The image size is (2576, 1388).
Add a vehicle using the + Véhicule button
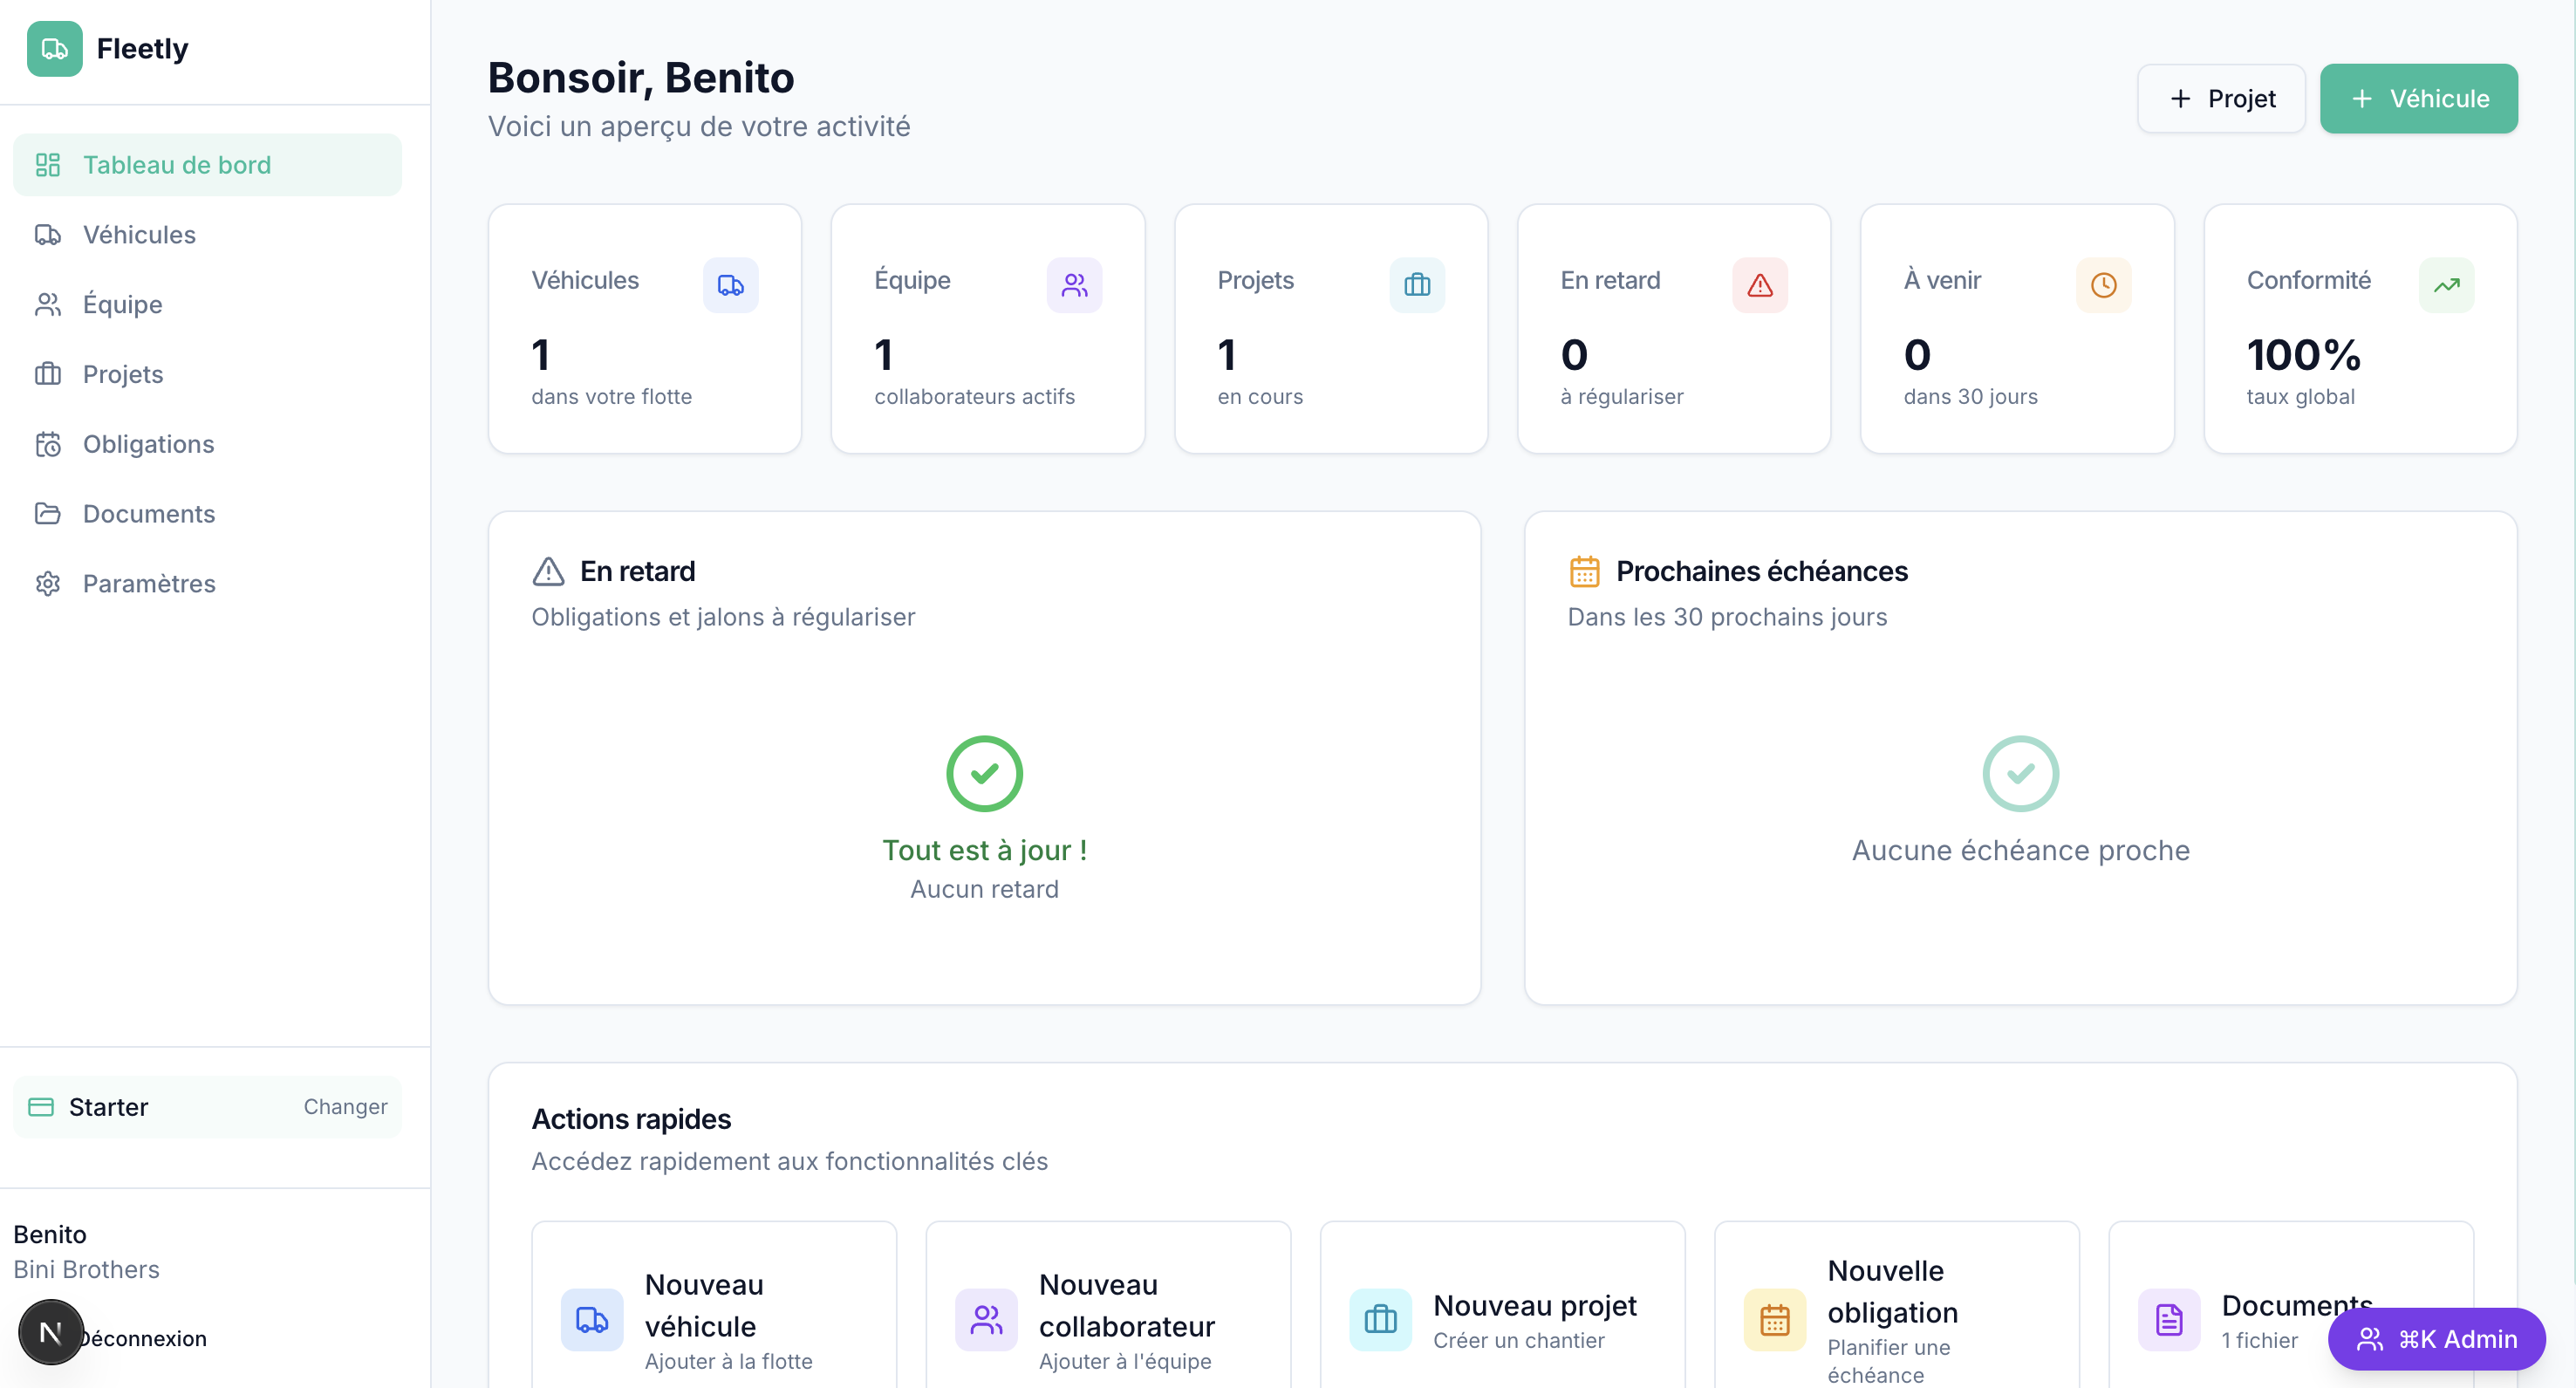tap(2419, 98)
